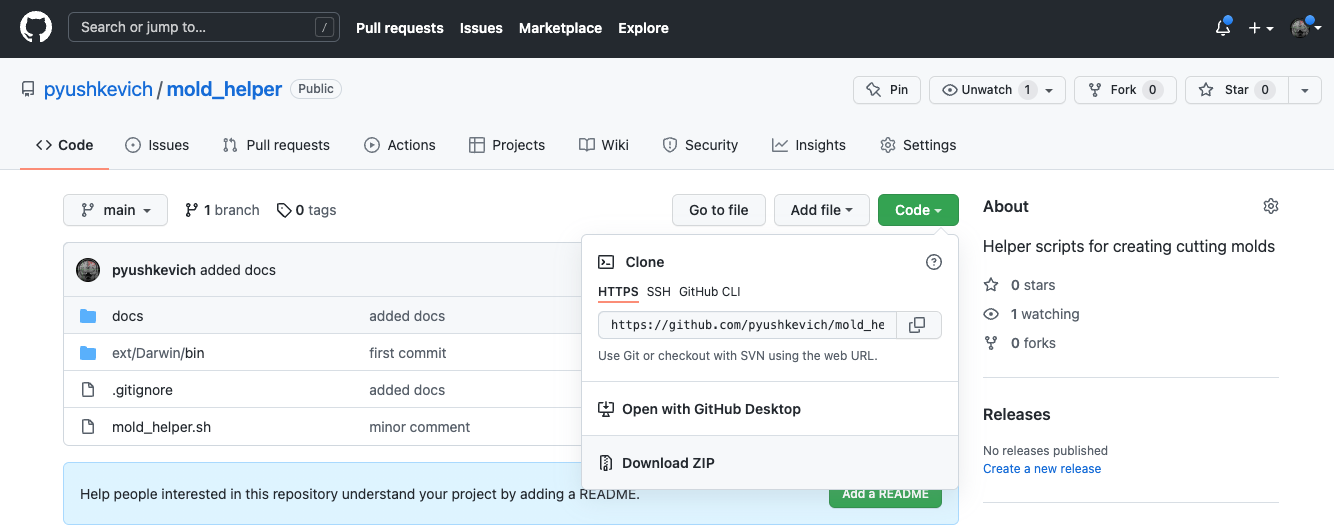The image size is (1334, 528).
Task: Open the docs folder
Action: [x=128, y=316]
